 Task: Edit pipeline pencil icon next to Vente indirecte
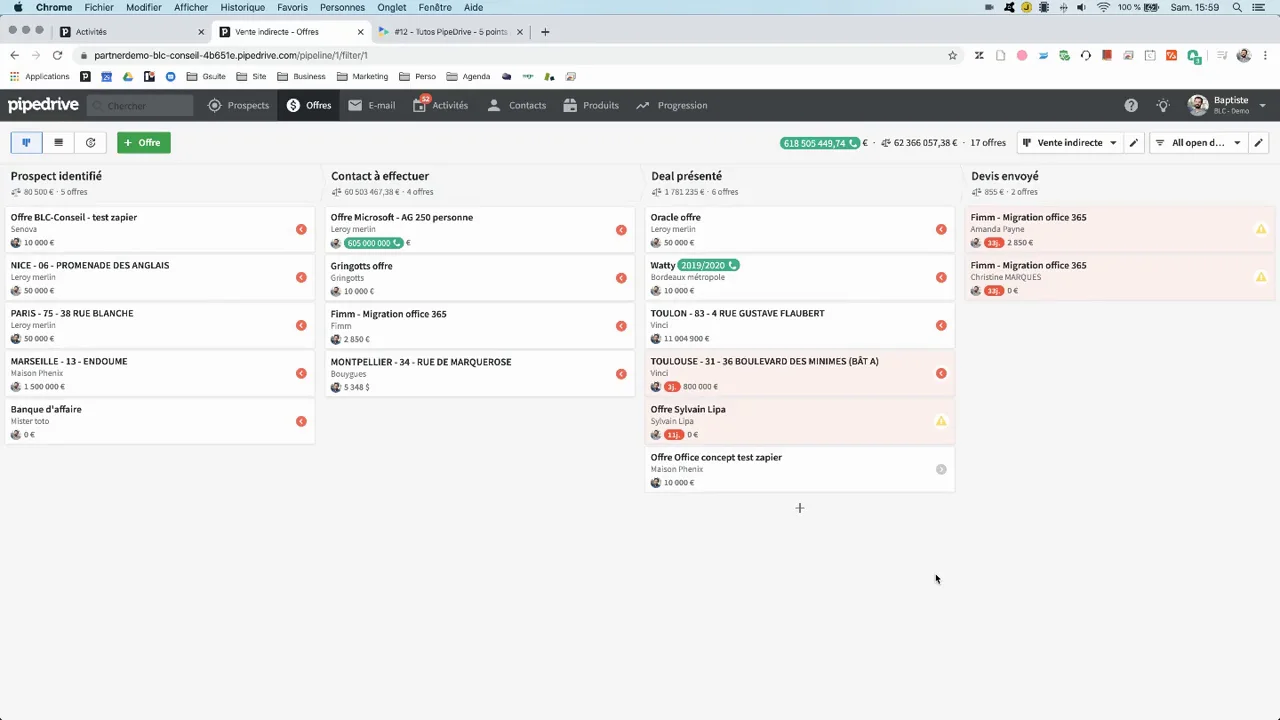(1133, 143)
